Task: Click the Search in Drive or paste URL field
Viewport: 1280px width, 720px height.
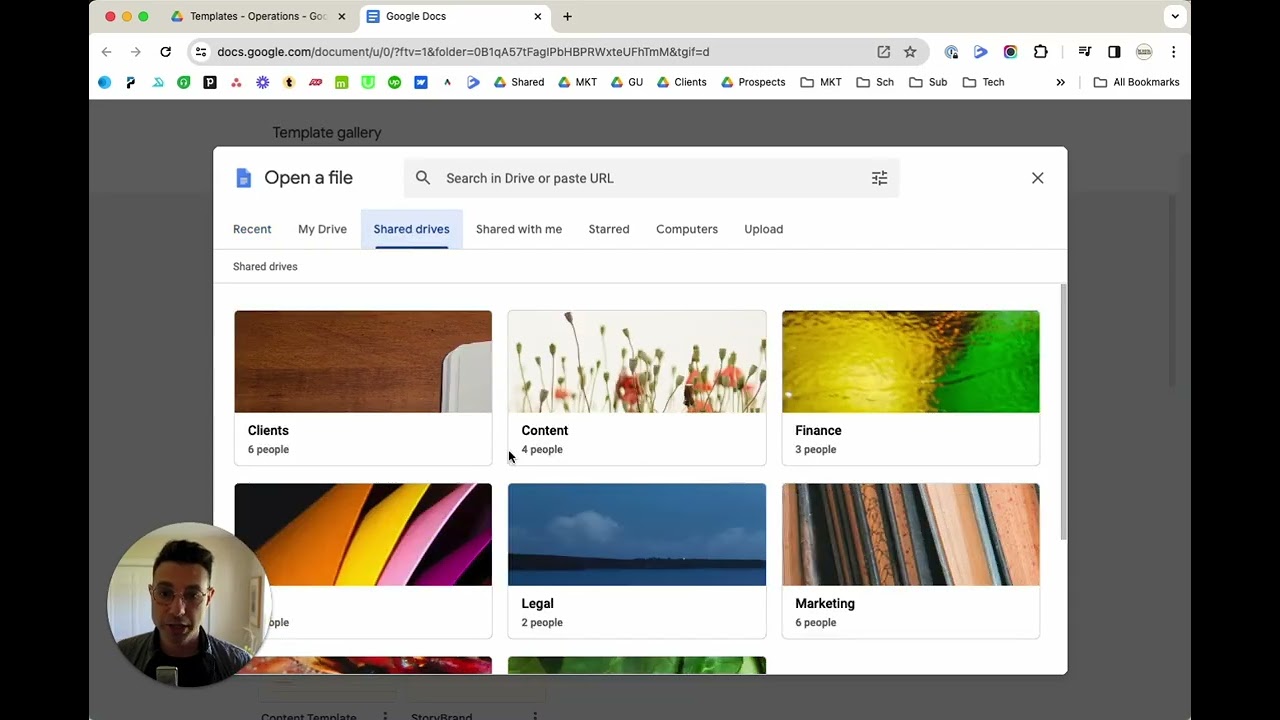Action: click(651, 178)
